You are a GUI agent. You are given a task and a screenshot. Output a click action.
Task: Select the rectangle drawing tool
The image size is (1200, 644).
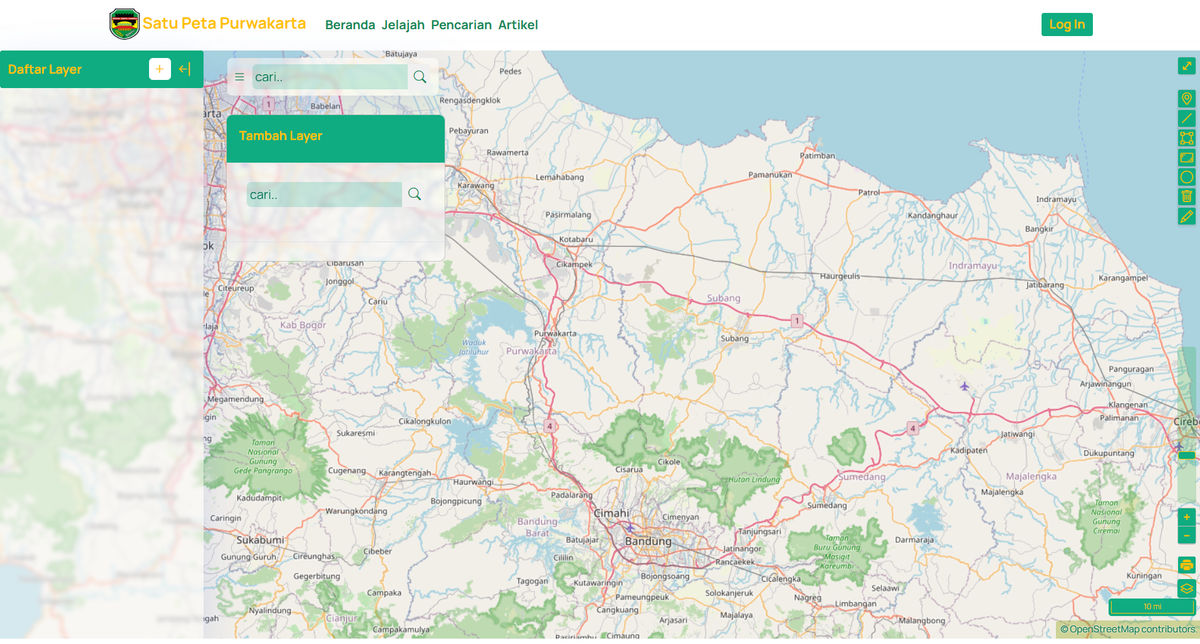click(x=1187, y=157)
